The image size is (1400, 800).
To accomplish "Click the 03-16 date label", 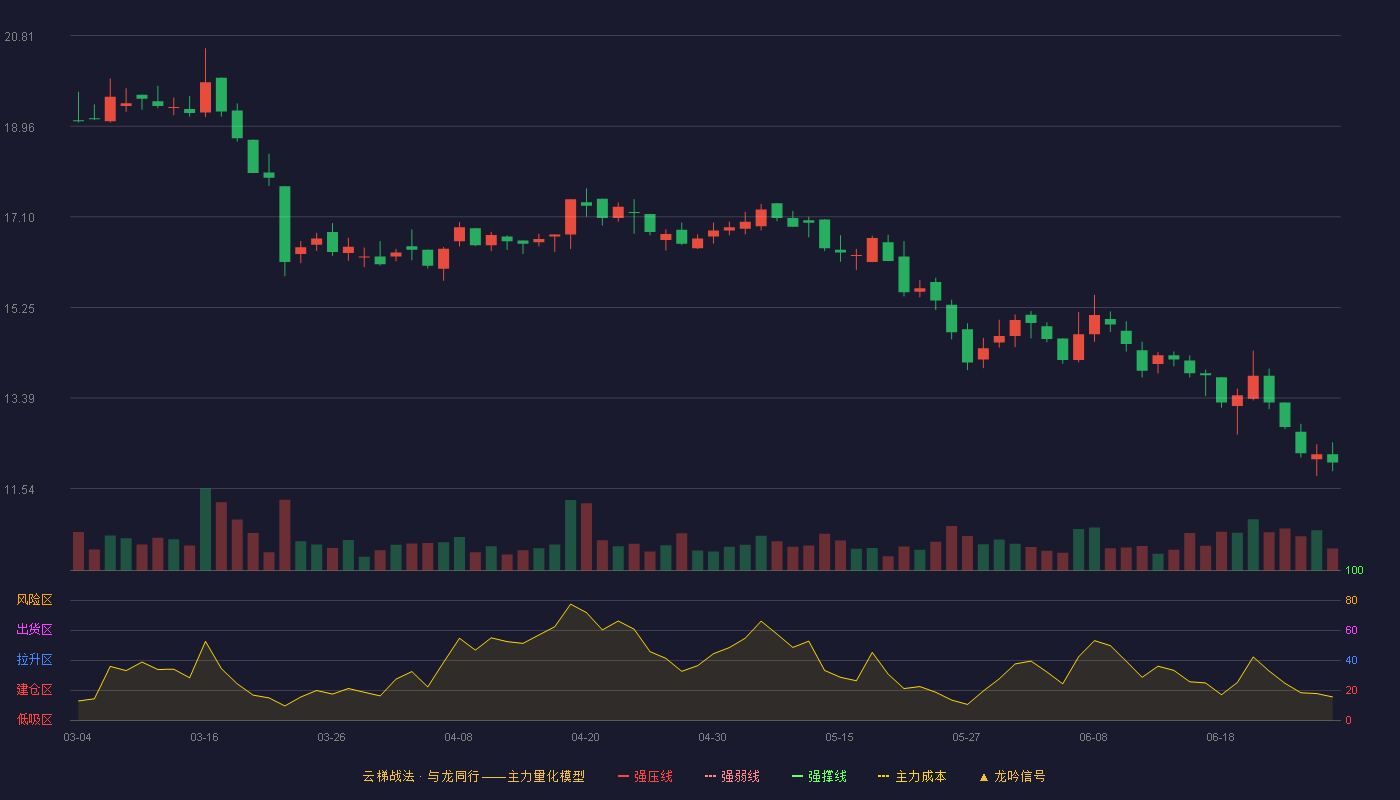I will [x=204, y=737].
